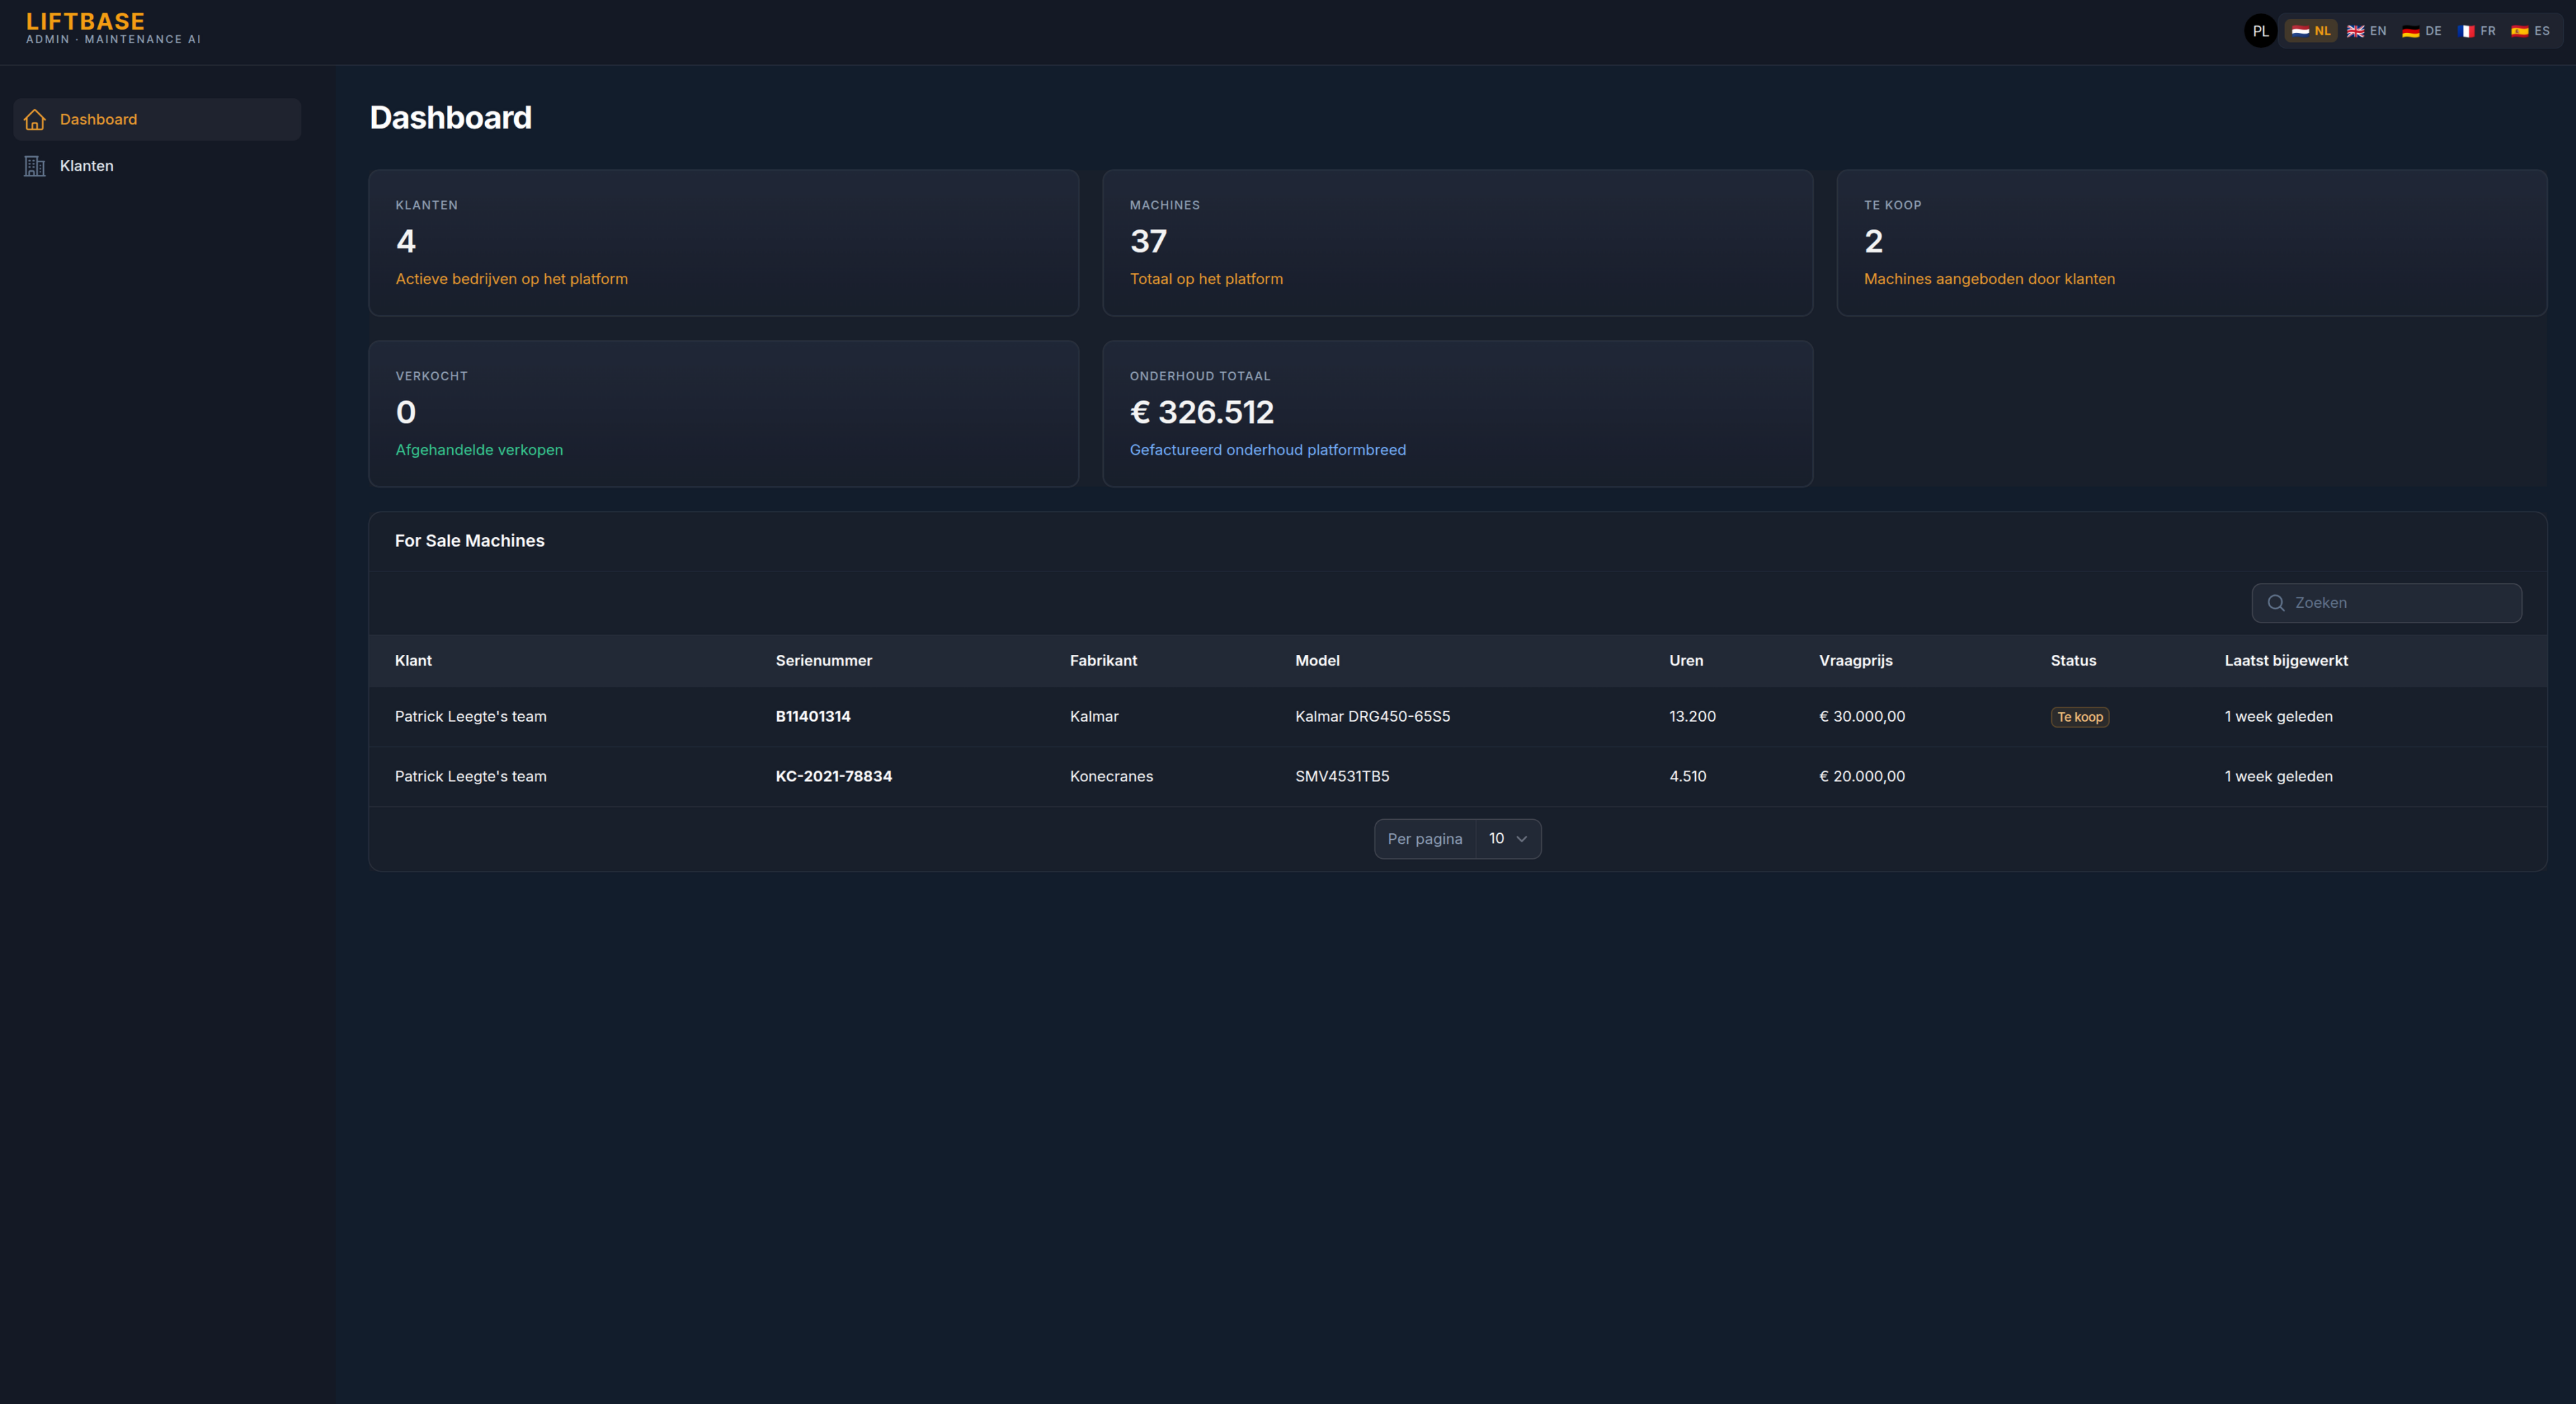2576x1404 pixels.
Task: Select the NL Dutch language option
Action: click(2311, 31)
